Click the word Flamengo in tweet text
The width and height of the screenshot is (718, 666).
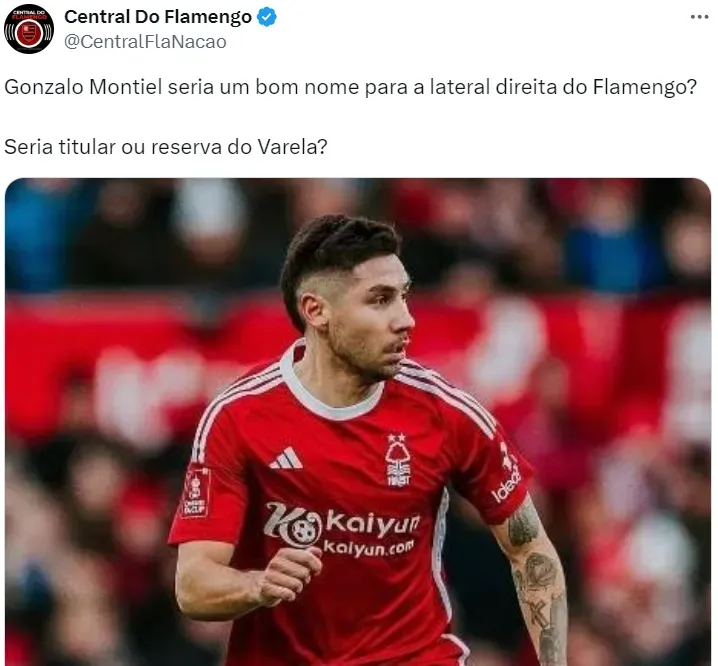[640, 87]
